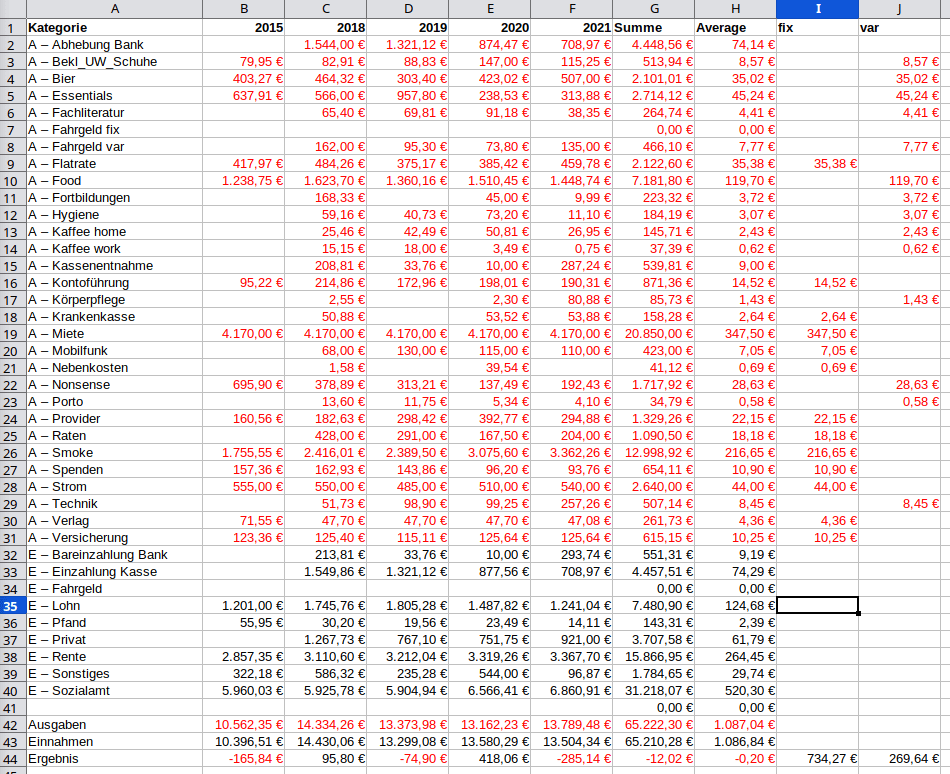Viewport: 950px width, 774px height.
Task: Click the 'fix' header cell
Action: tap(816, 28)
